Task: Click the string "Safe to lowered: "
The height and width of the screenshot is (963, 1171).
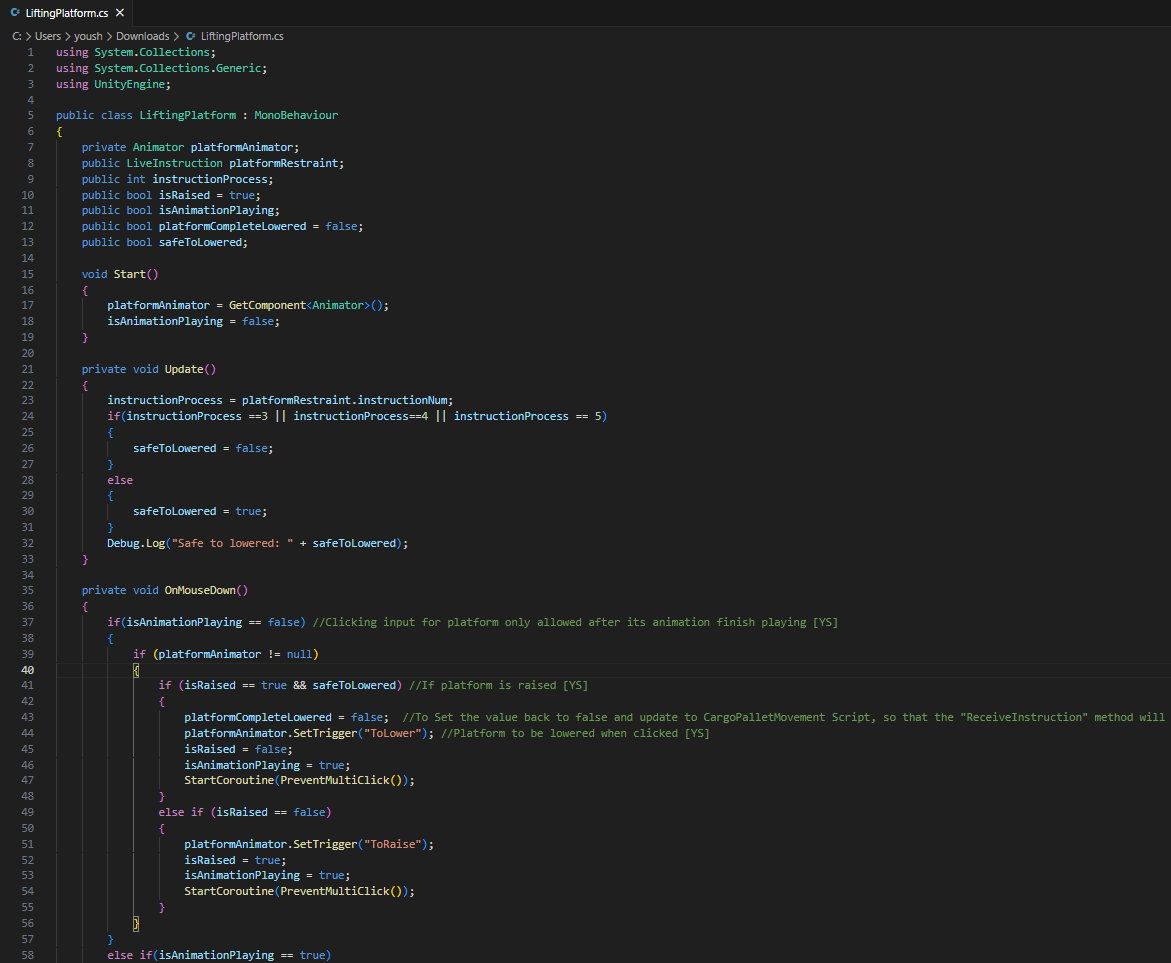Action: pyautogui.click(x=232, y=543)
